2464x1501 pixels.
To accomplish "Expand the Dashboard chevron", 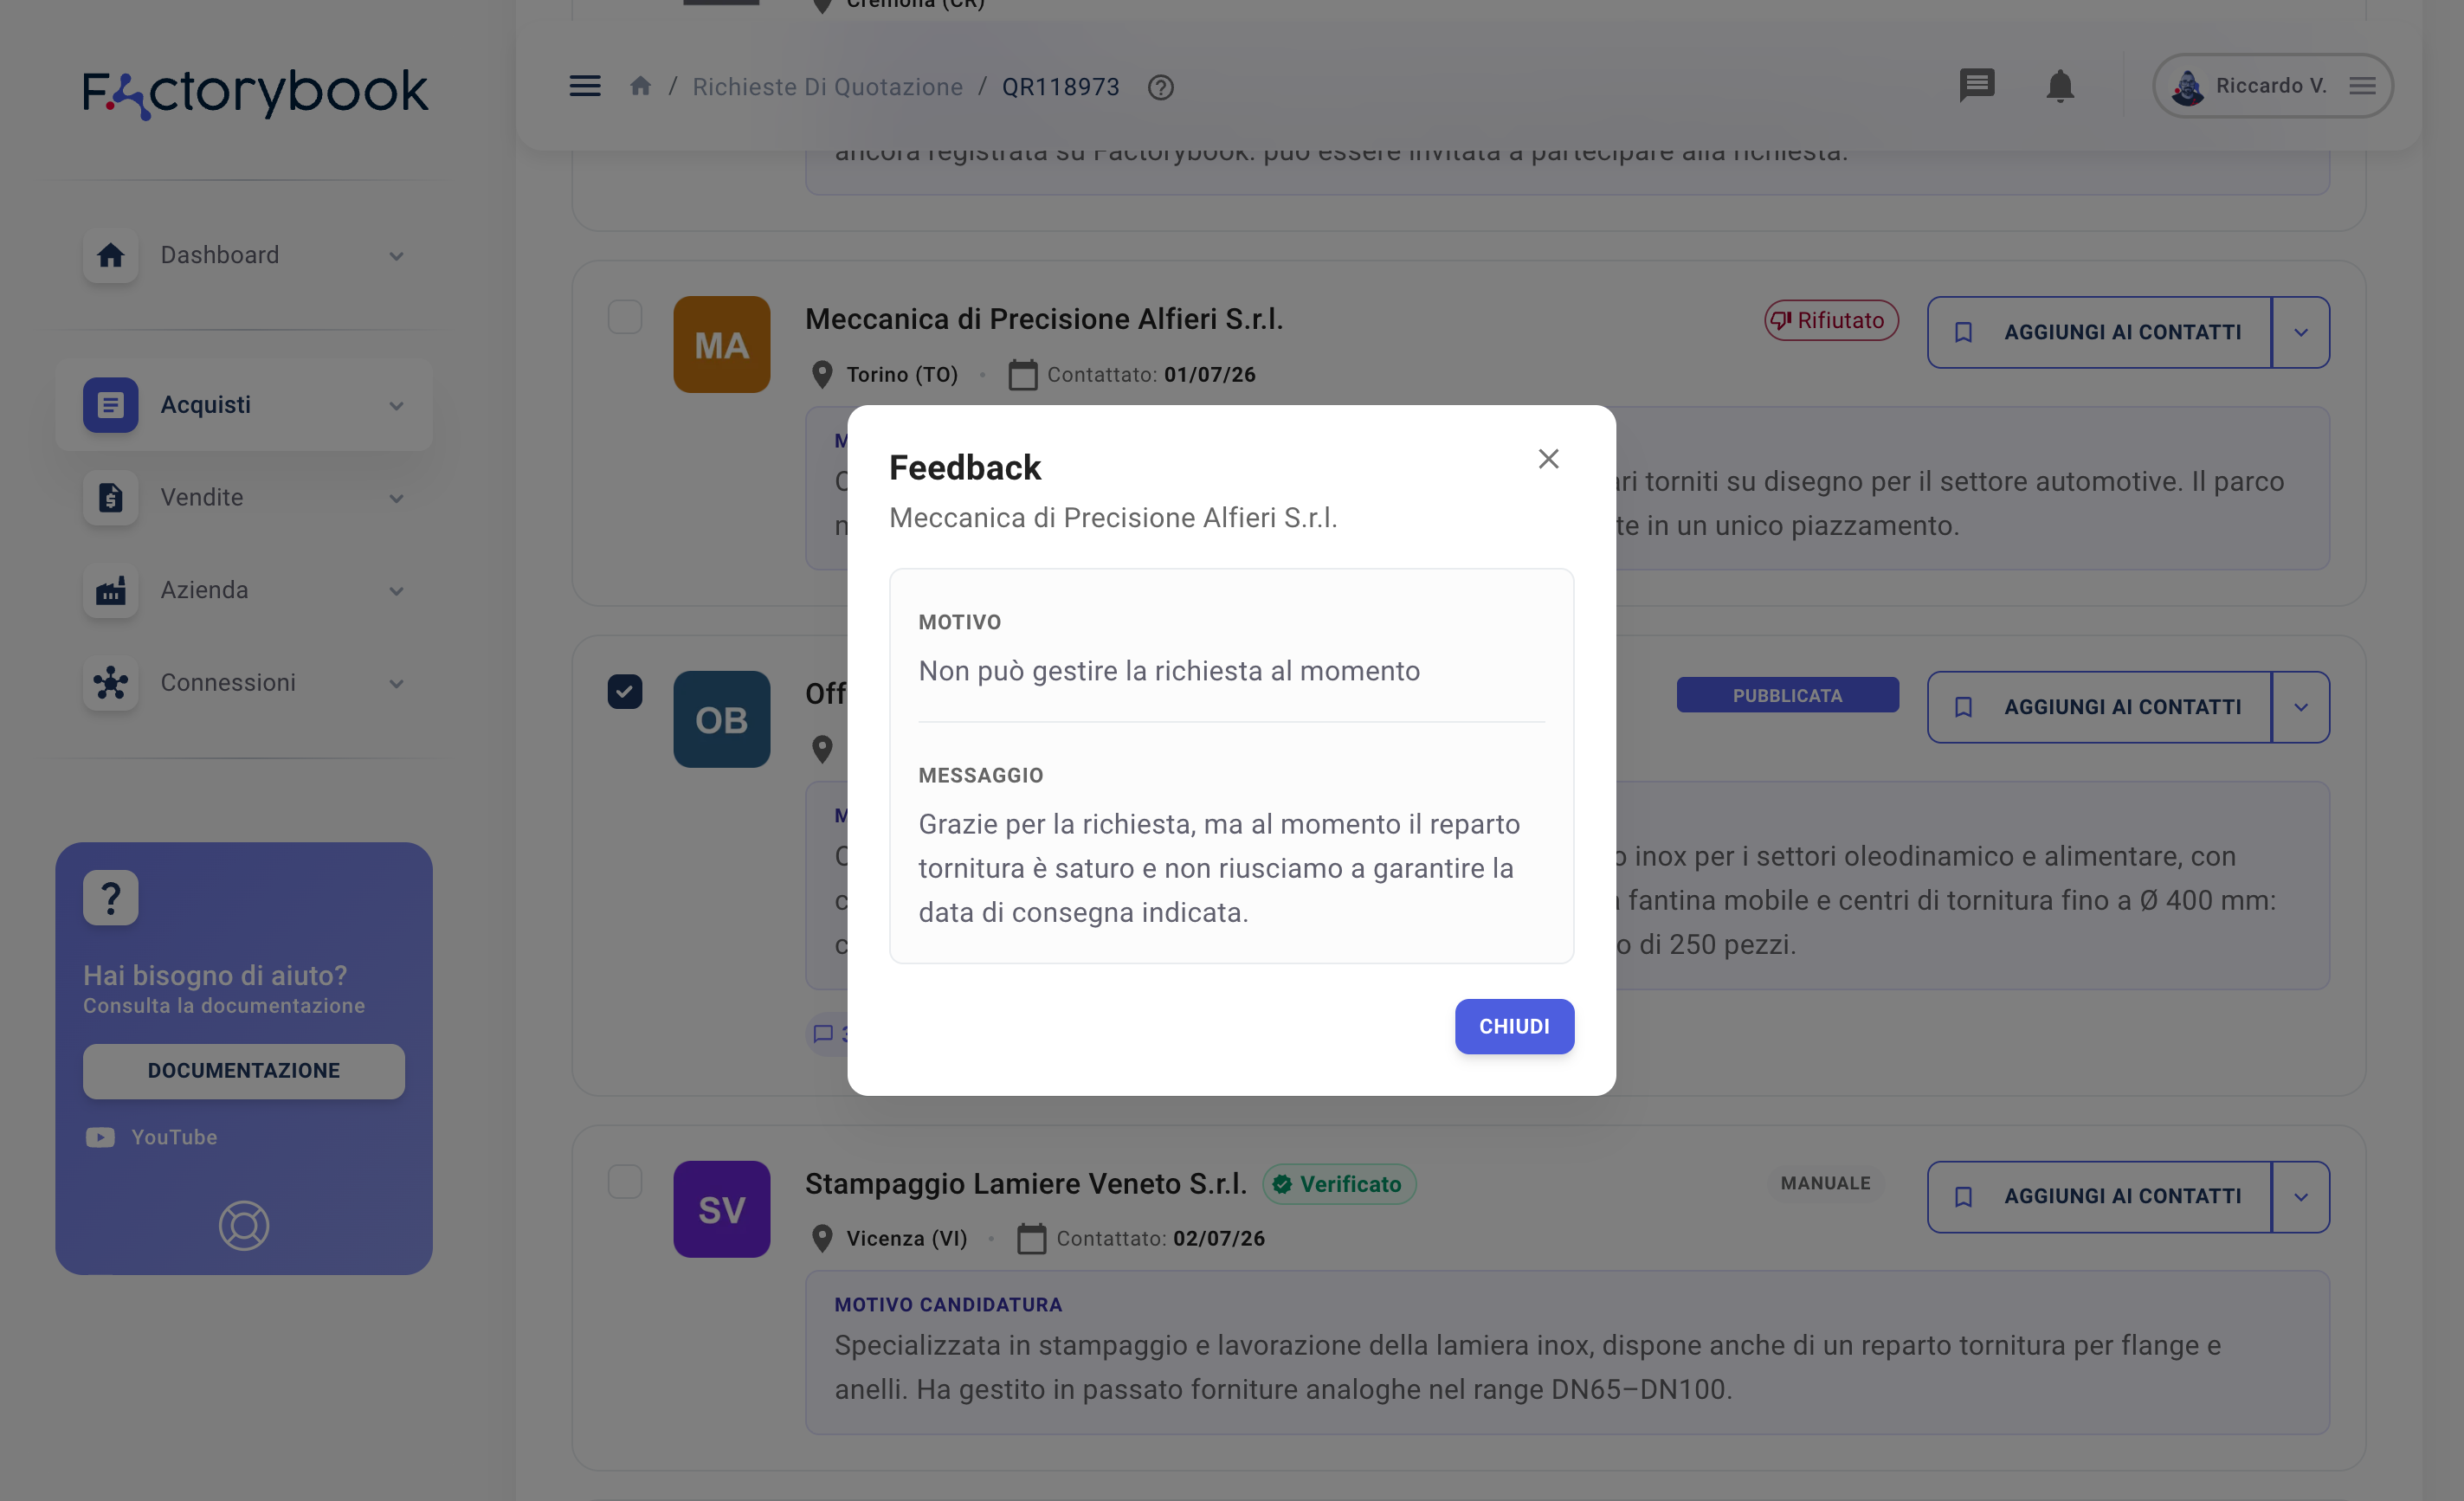I will click(x=397, y=256).
